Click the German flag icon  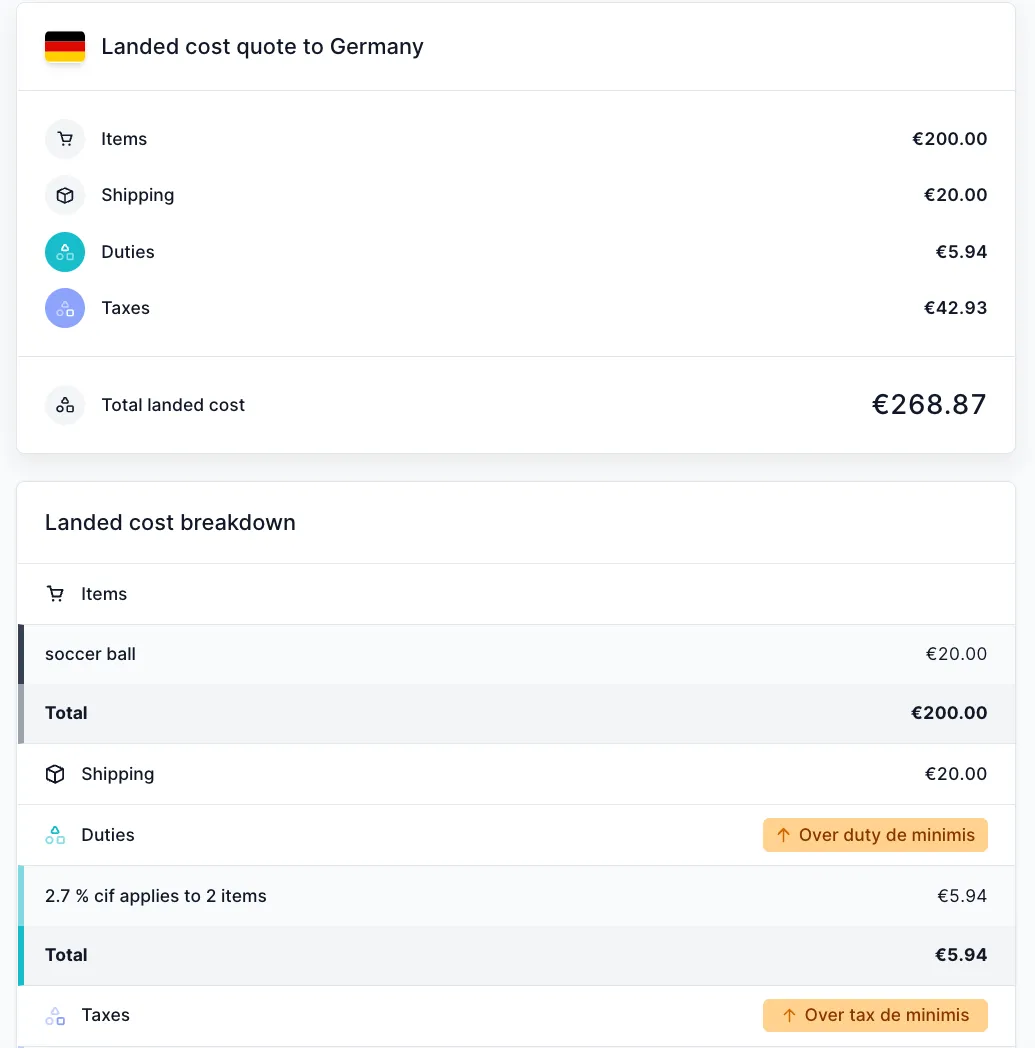click(x=64, y=46)
